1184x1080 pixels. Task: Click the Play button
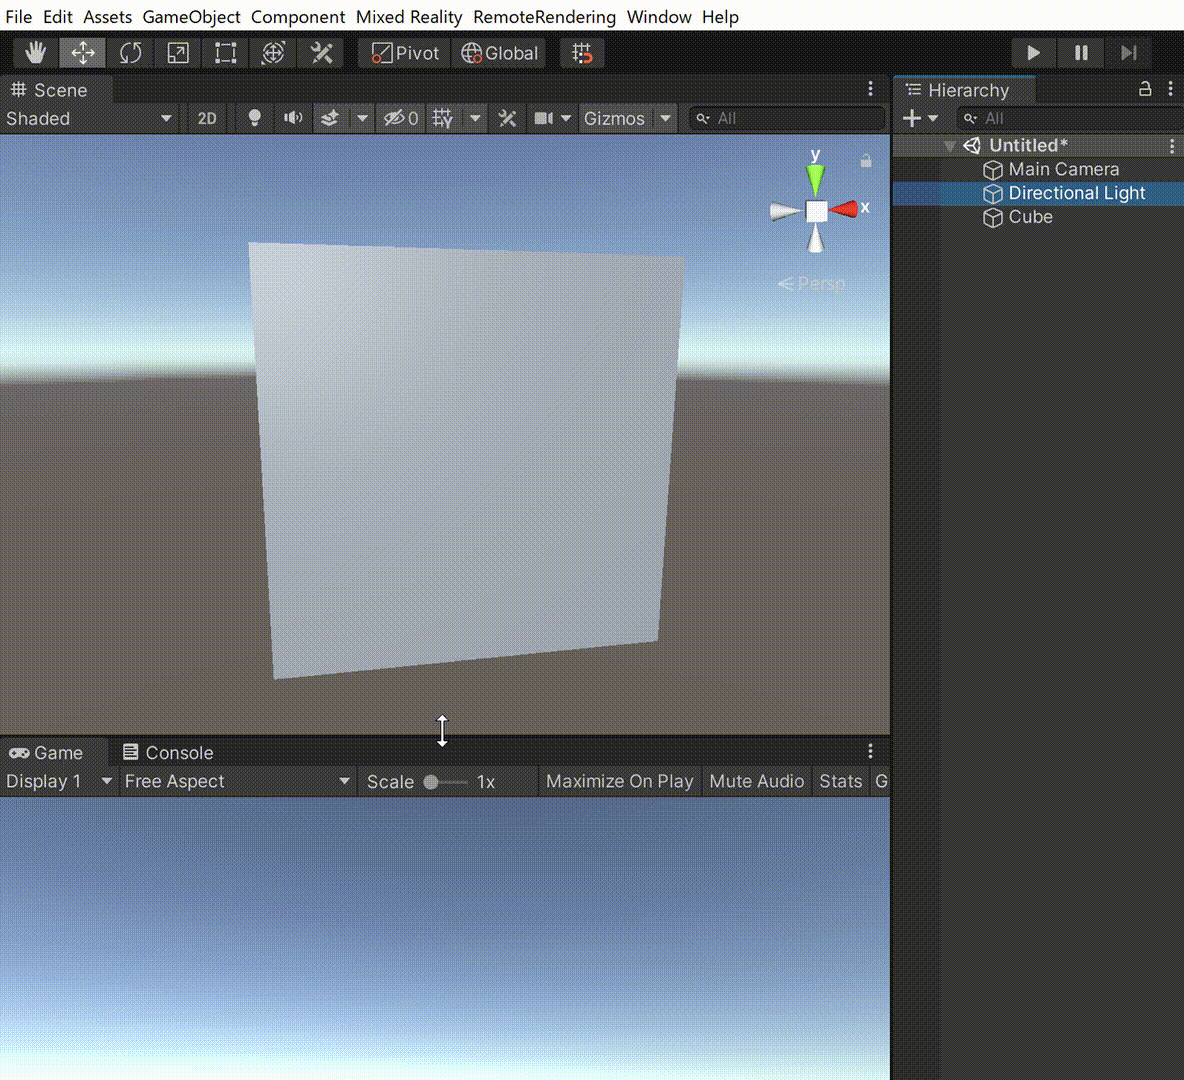(x=1033, y=53)
